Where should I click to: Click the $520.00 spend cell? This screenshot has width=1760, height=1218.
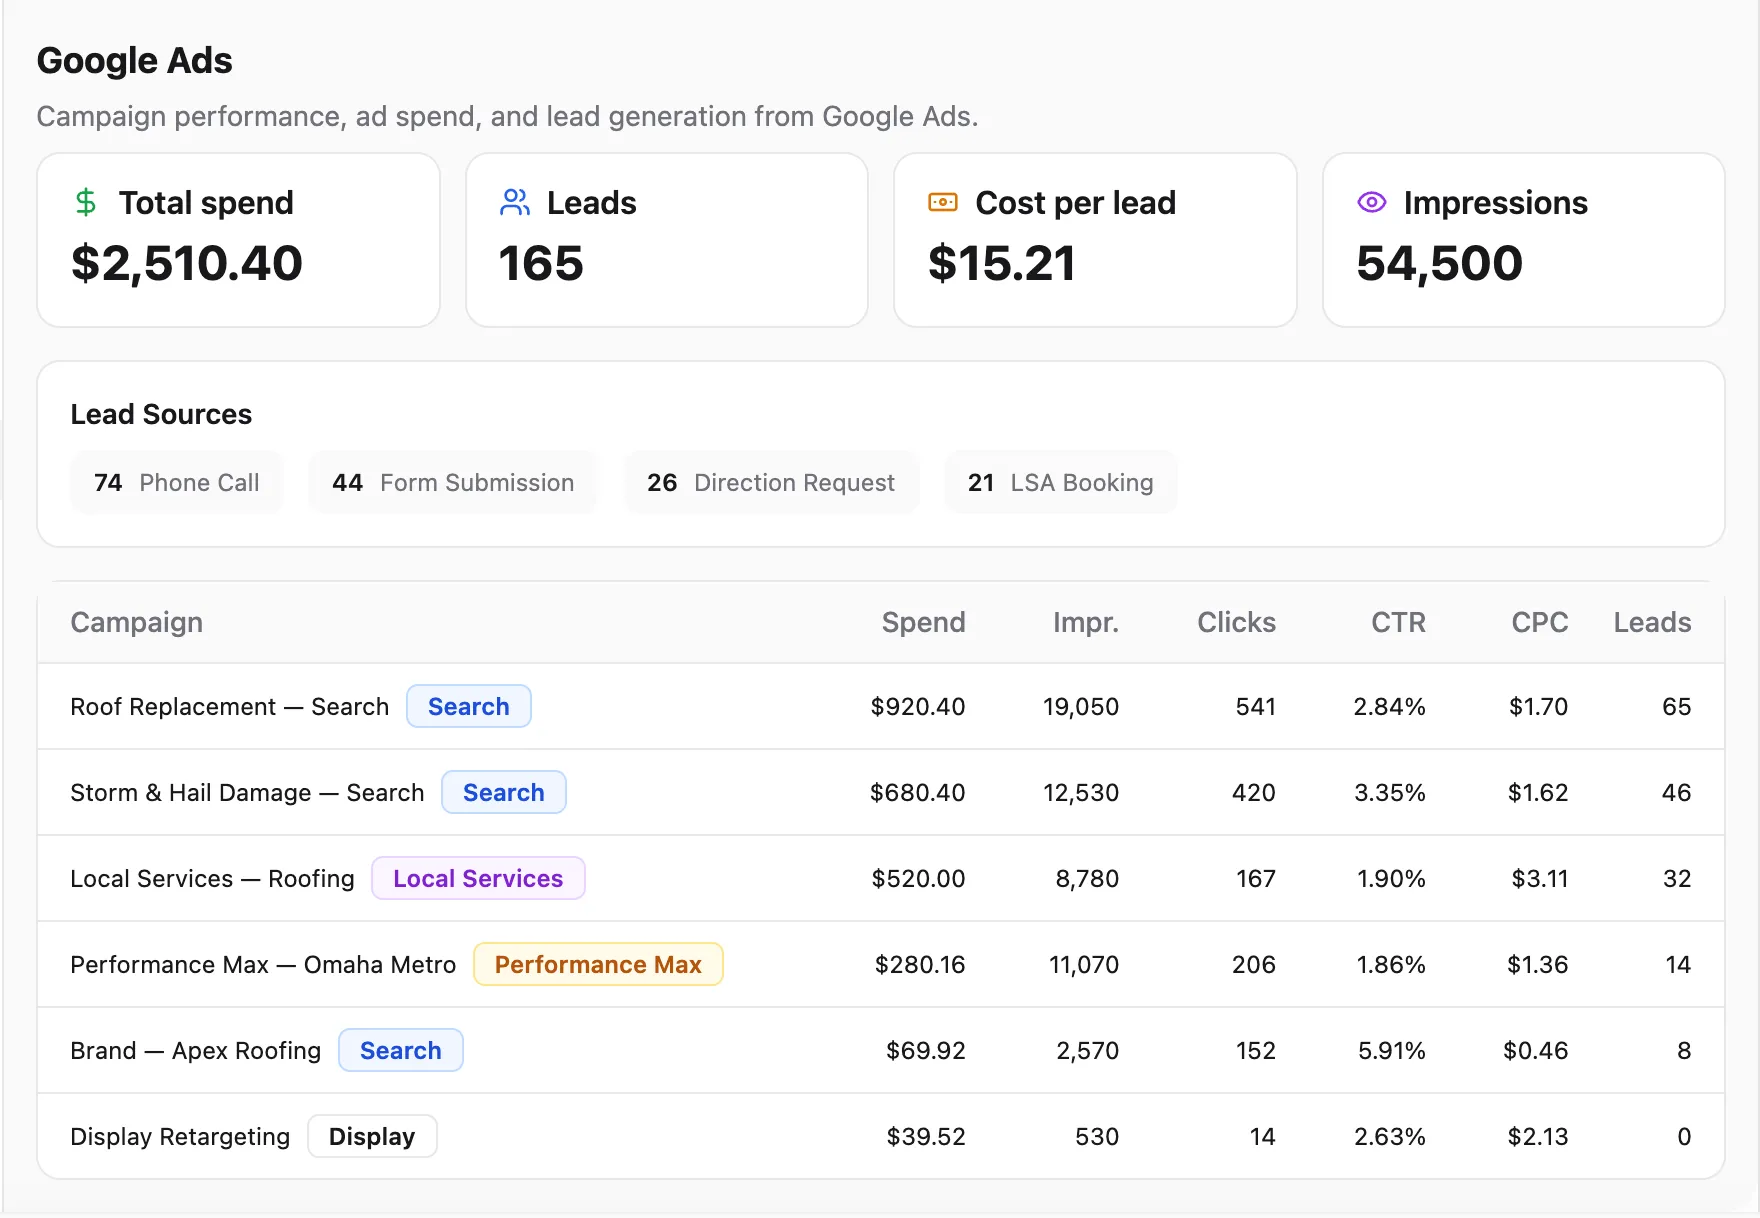(x=919, y=879)
